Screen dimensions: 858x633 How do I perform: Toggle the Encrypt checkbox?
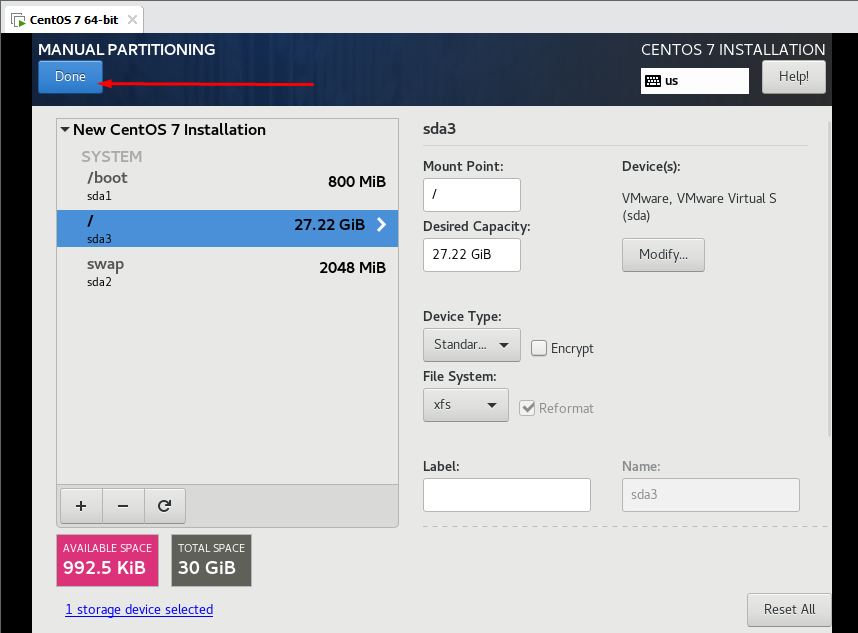coord(539,348)
